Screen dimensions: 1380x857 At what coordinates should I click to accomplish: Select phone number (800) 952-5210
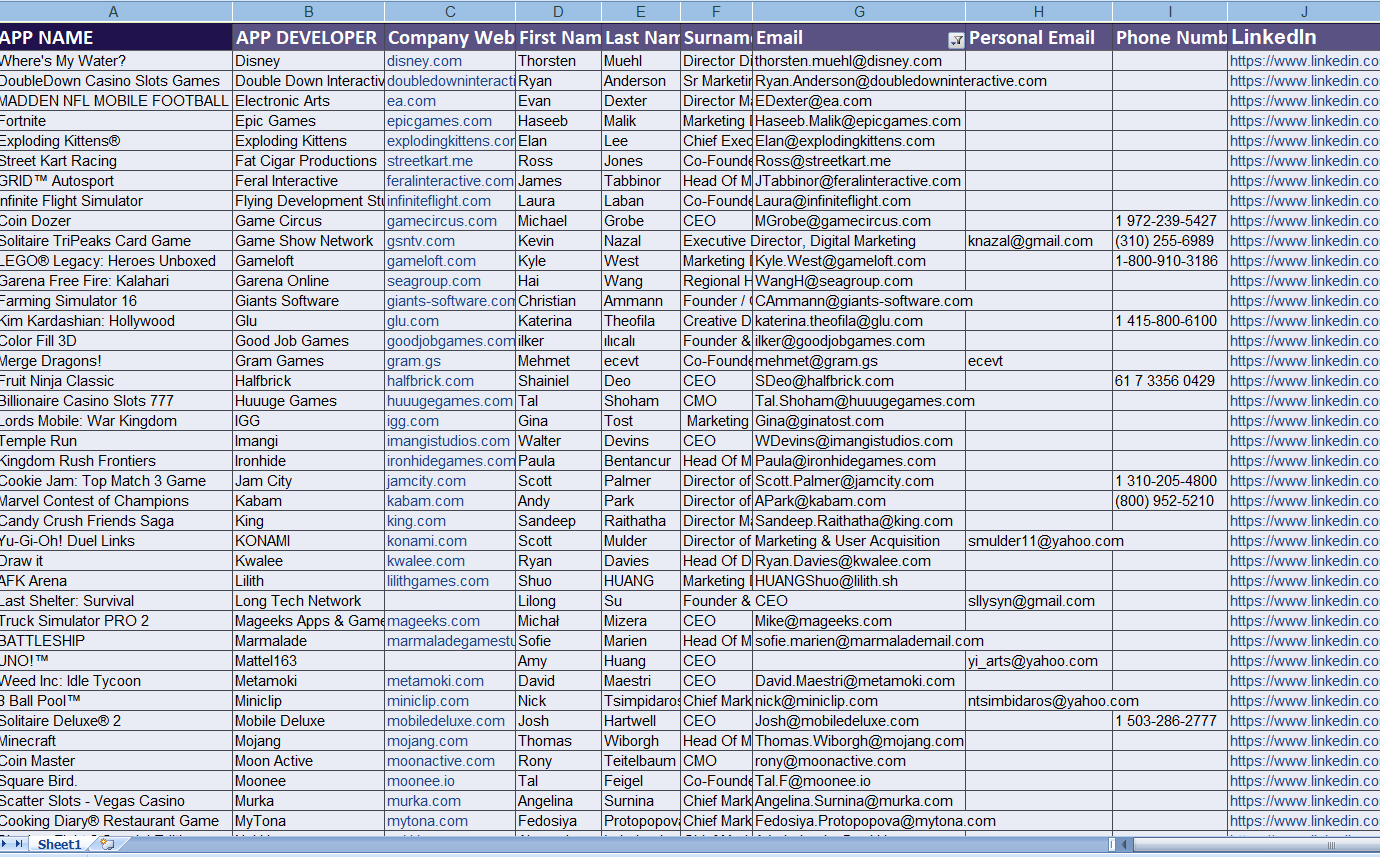1170,501
